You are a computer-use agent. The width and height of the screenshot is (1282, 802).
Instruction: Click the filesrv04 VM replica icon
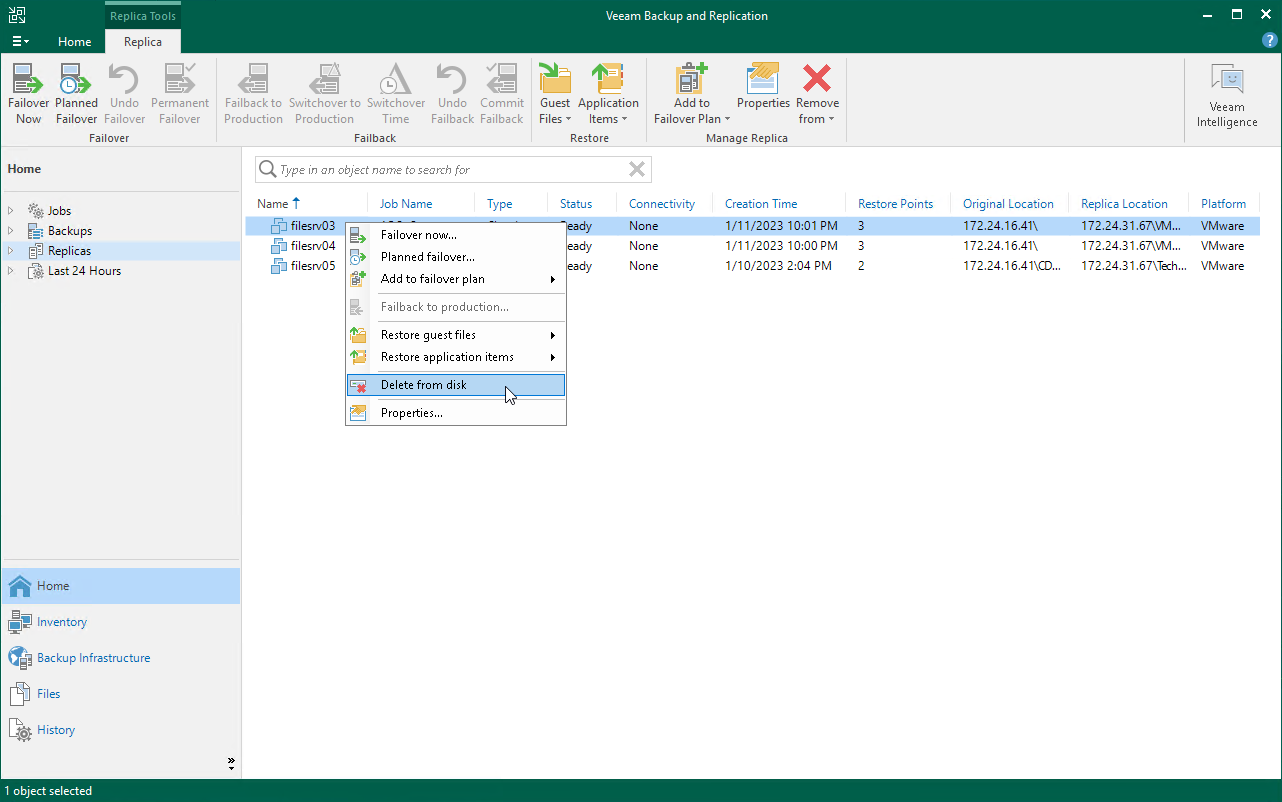[x=279, y=246]
